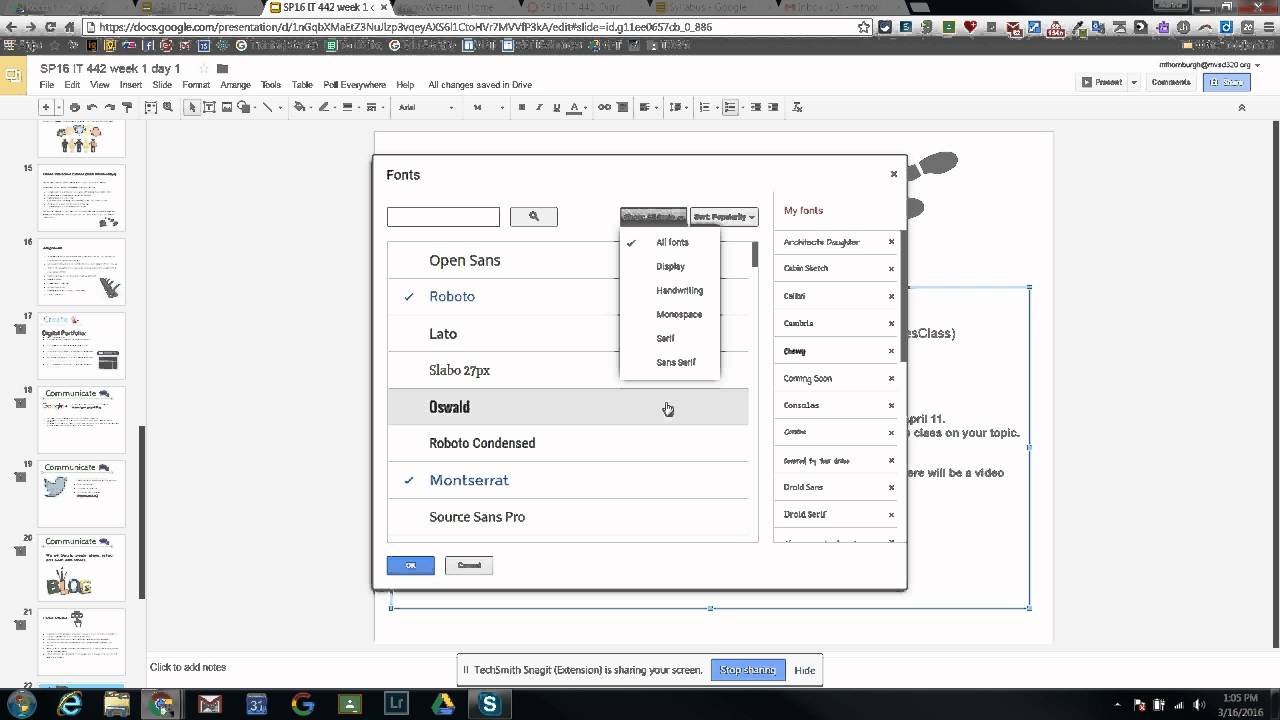Viewport: 1280px width, 720px height.
Task: Toggle underline formatting in toolbar
Action: (x=556, y=107)
